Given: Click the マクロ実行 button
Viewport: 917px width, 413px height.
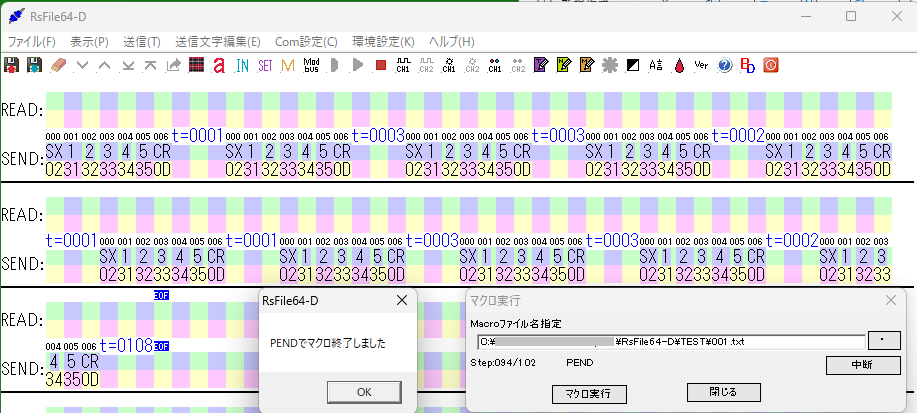Looking at the screenshot, I should pos(588,393).
